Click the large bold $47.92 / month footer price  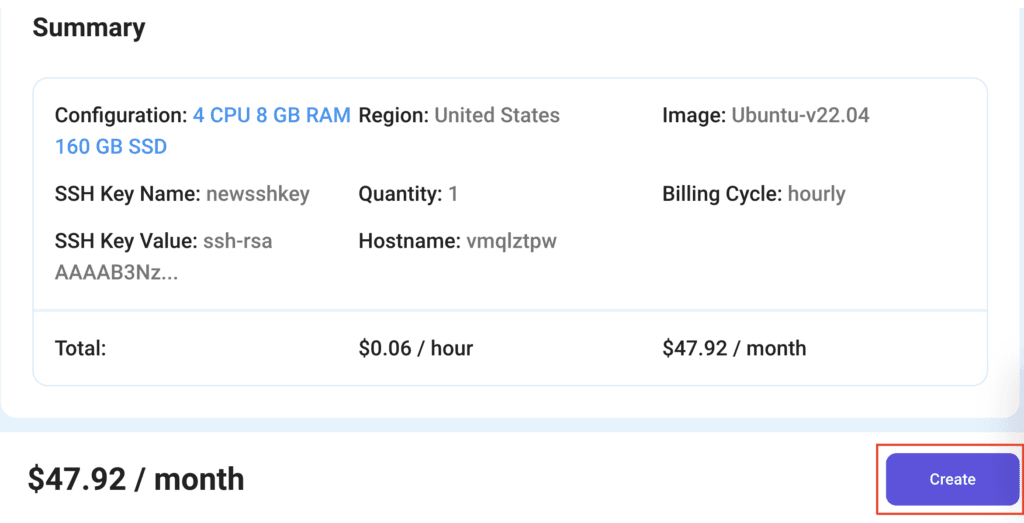136,479
